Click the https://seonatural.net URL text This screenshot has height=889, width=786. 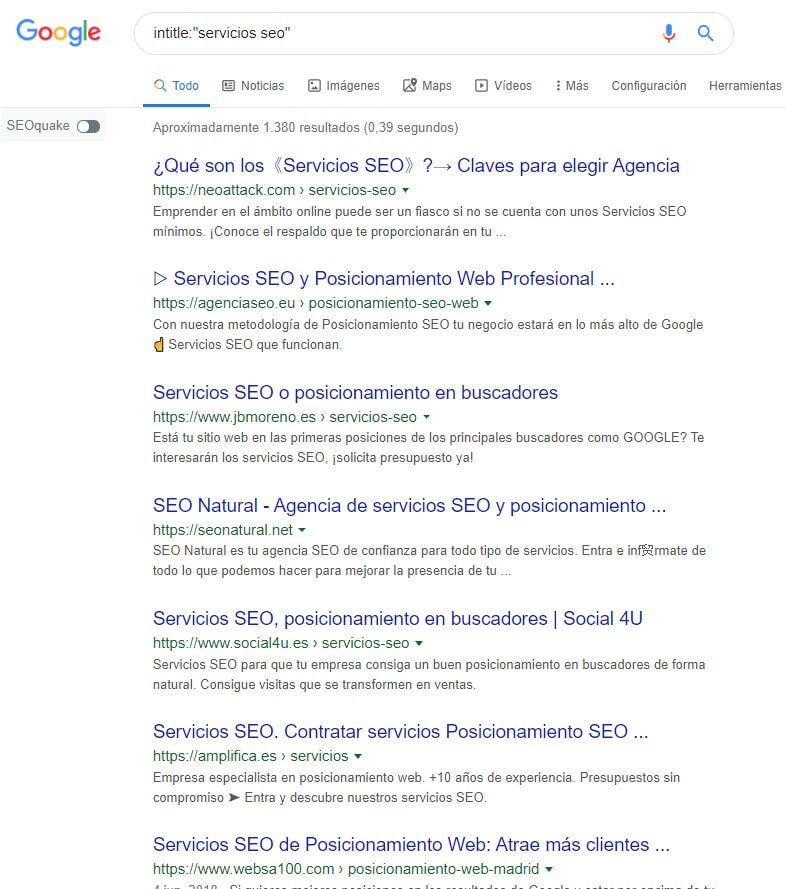coord(223,530)
